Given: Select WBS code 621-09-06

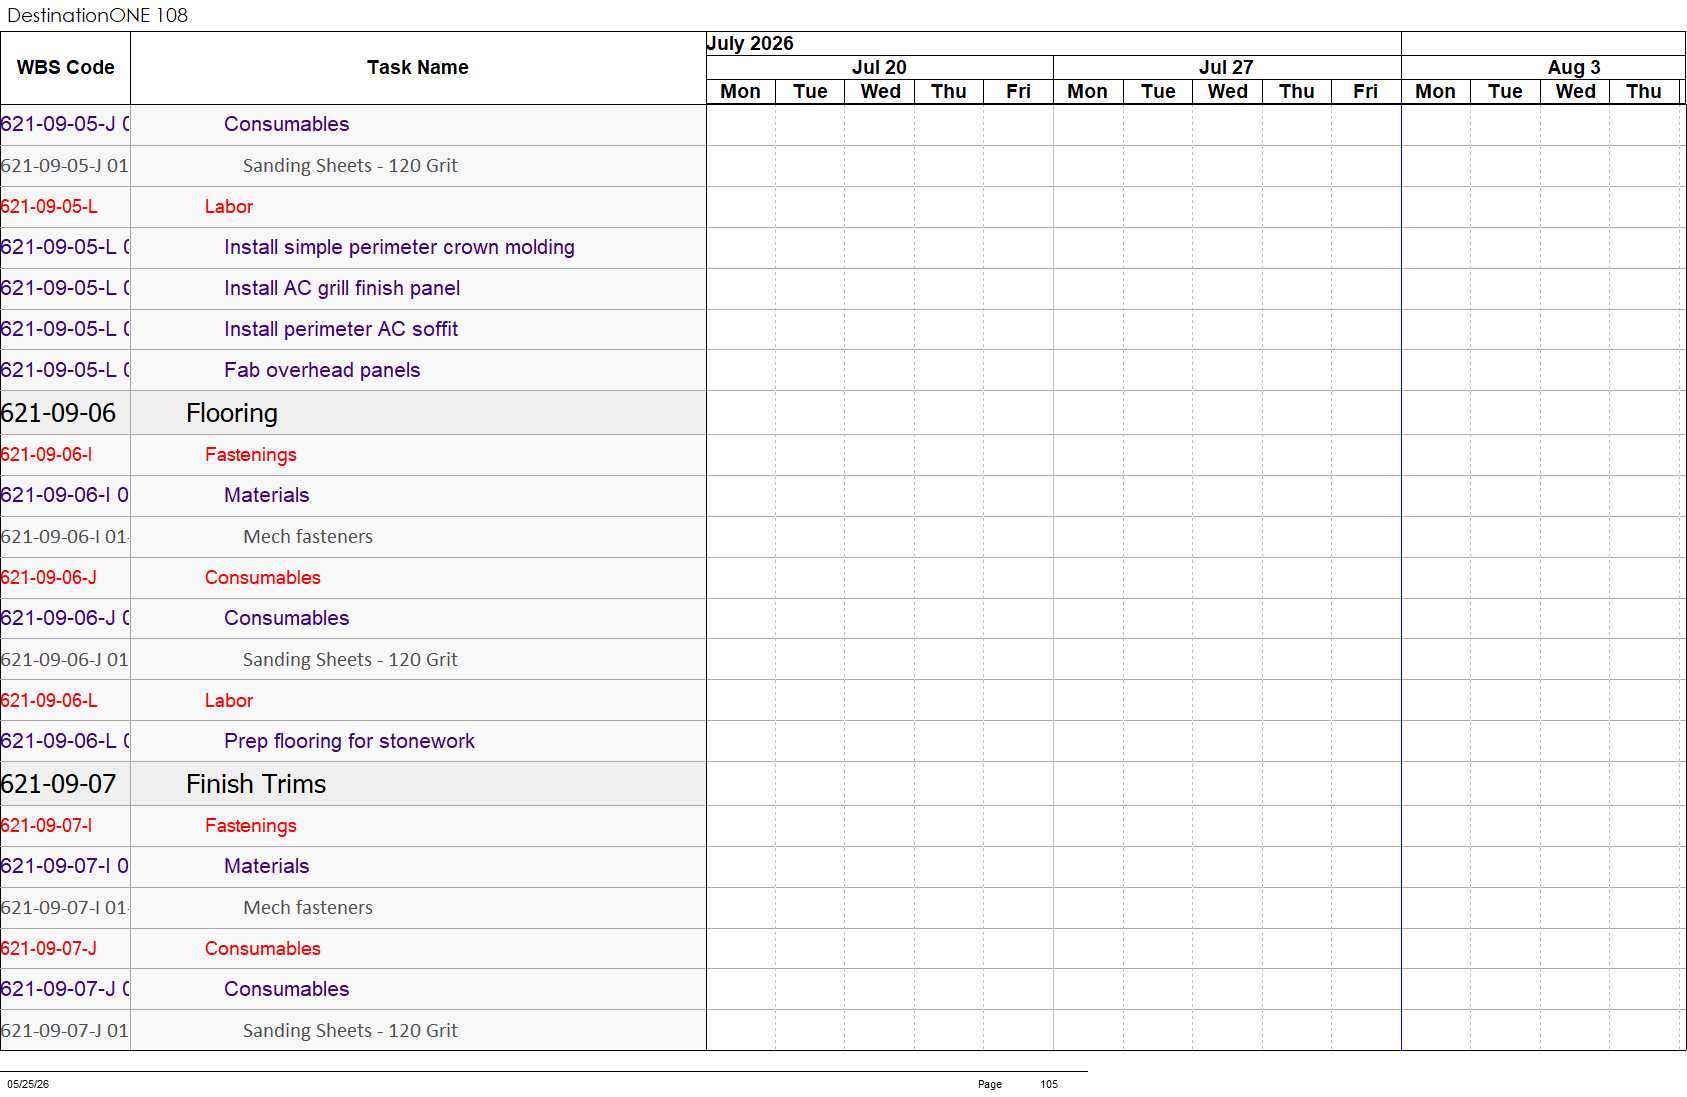Looking at the screenshot, I should pyautogui.click(x=59, y=413).
